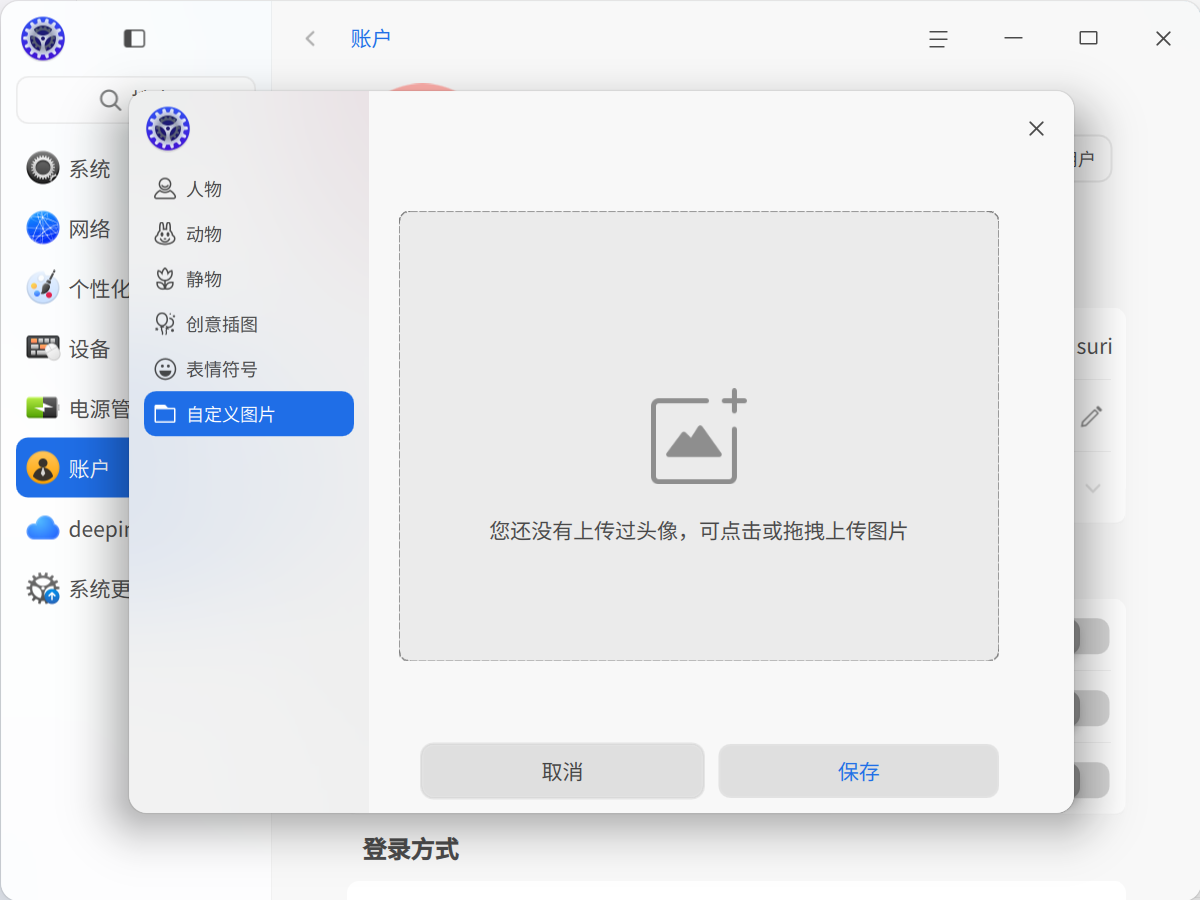Image resolution: width=1200 pixels, height=900 pixels.
Task: Toggle the sidebar panel icon in Control Center
Action: click(134, 38)
